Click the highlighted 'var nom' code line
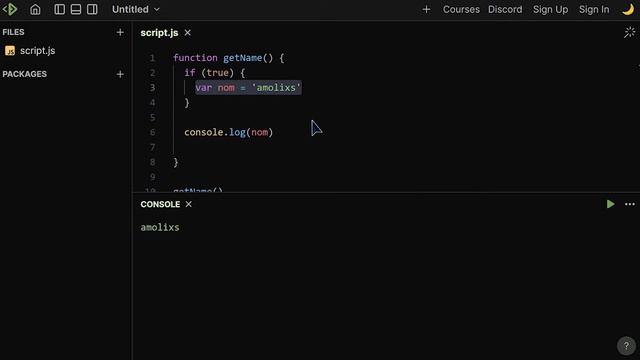Viewport: 640px width, 360px height. [x=248, y=87]
